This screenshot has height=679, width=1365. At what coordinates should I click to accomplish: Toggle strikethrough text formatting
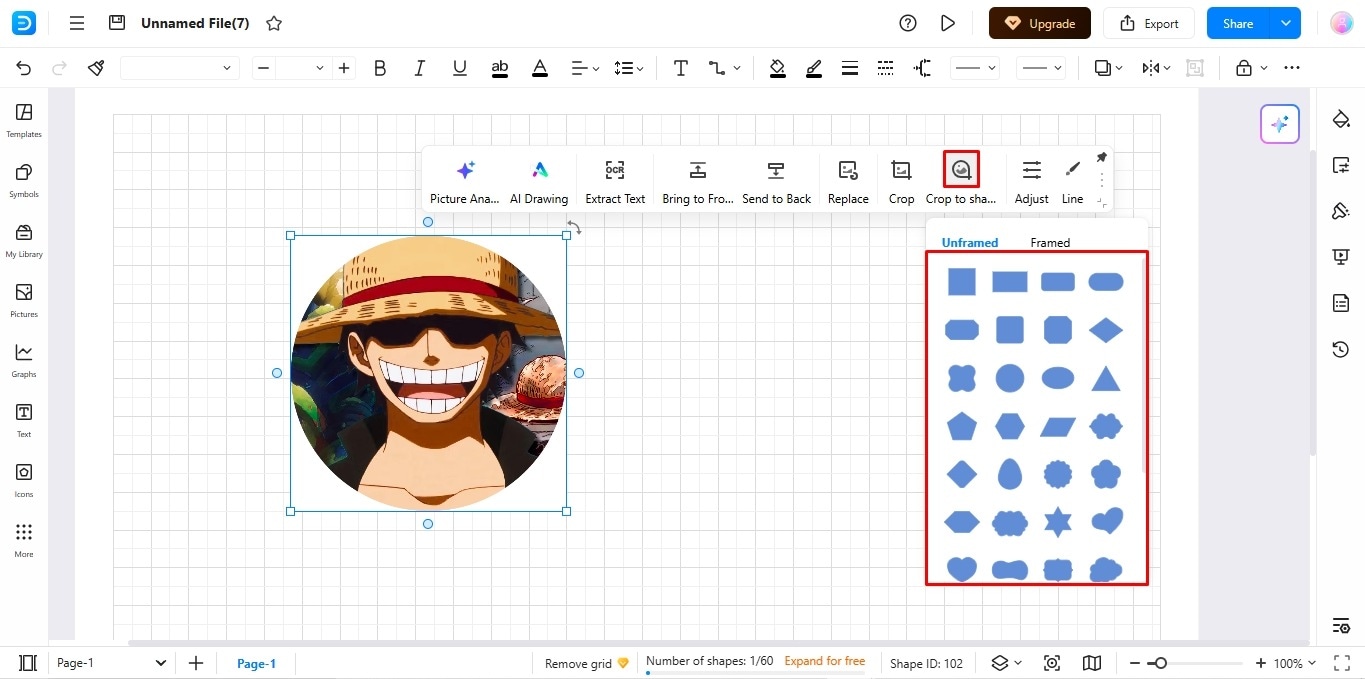(500, 68)
